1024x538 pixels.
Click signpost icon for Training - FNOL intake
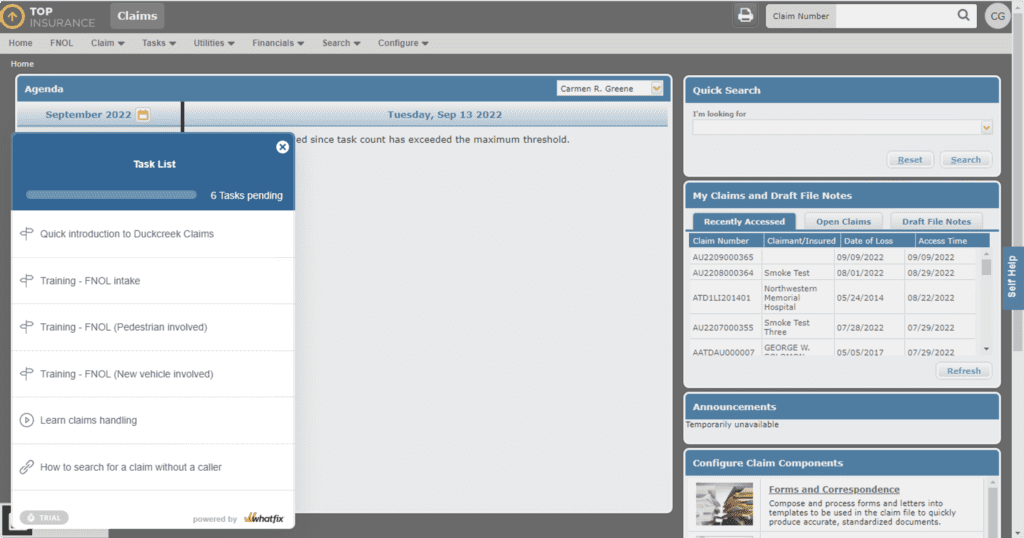[x=26, y=281]
